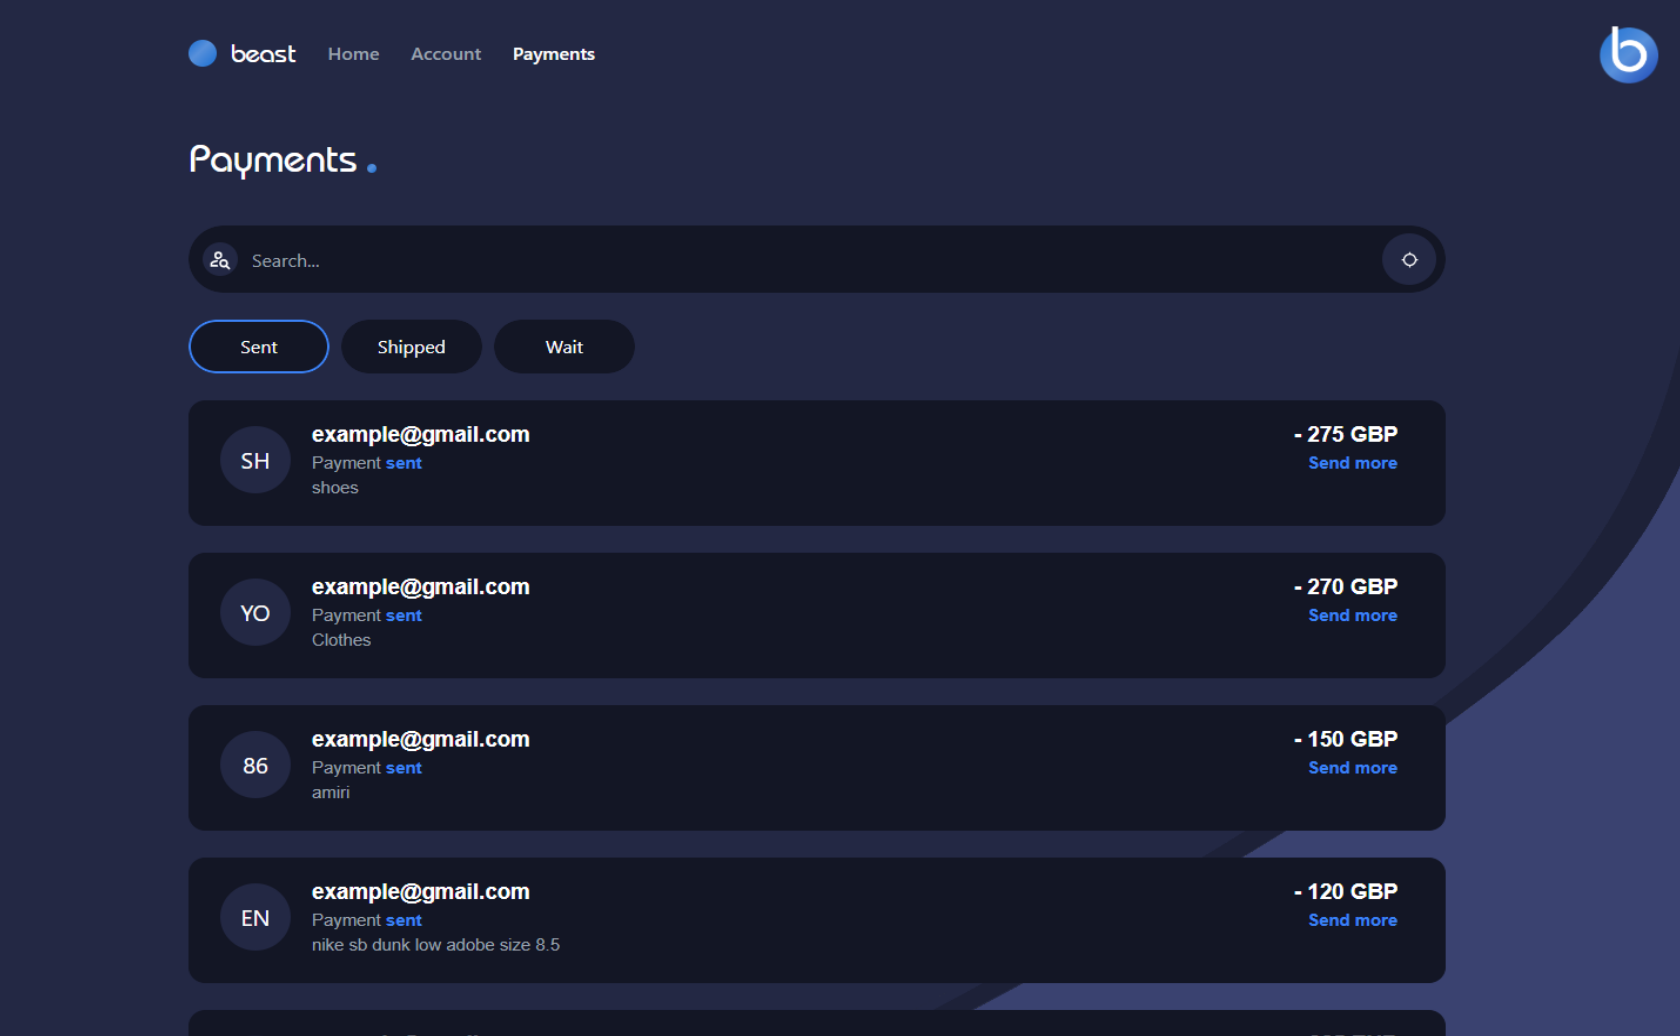Send more on the 120 GBP nike payment
The image size is (1680, 1036).
1352,920
